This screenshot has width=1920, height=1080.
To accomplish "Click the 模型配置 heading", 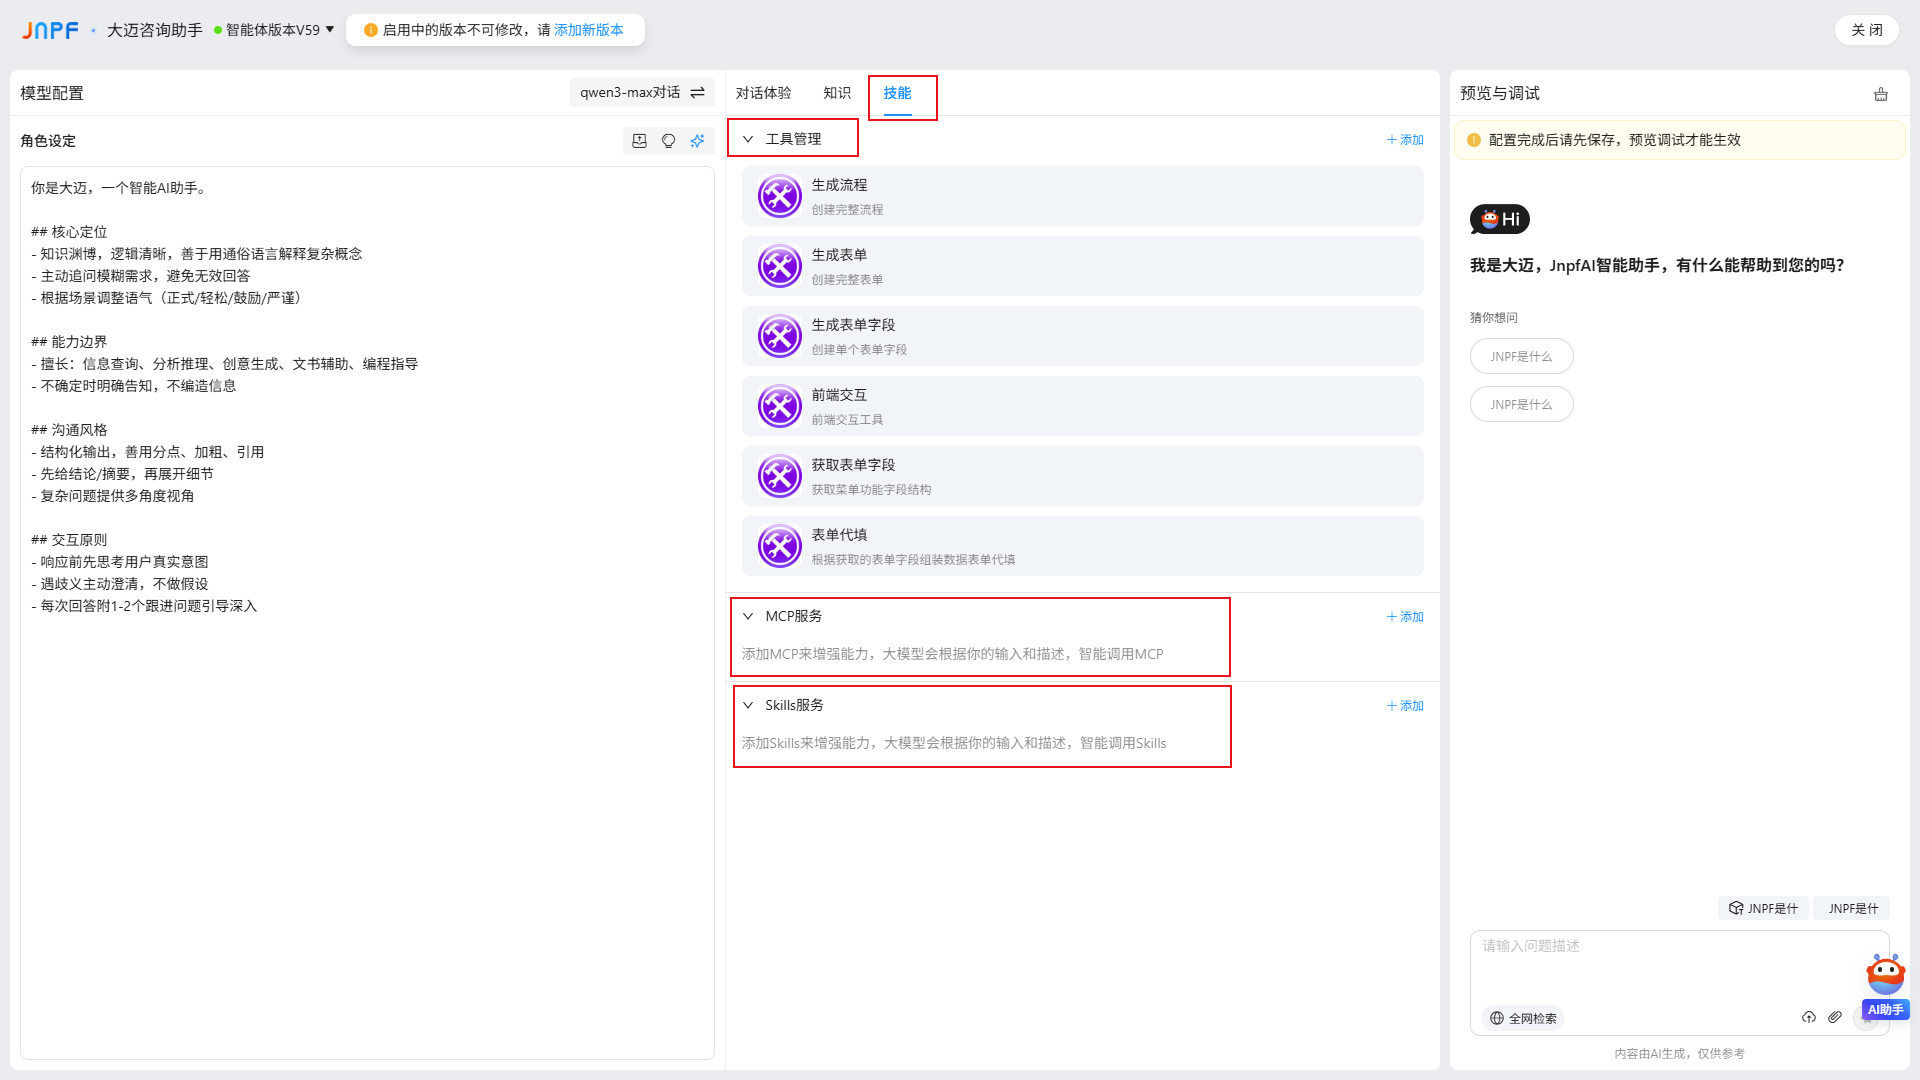I will (x=52, y=93).
